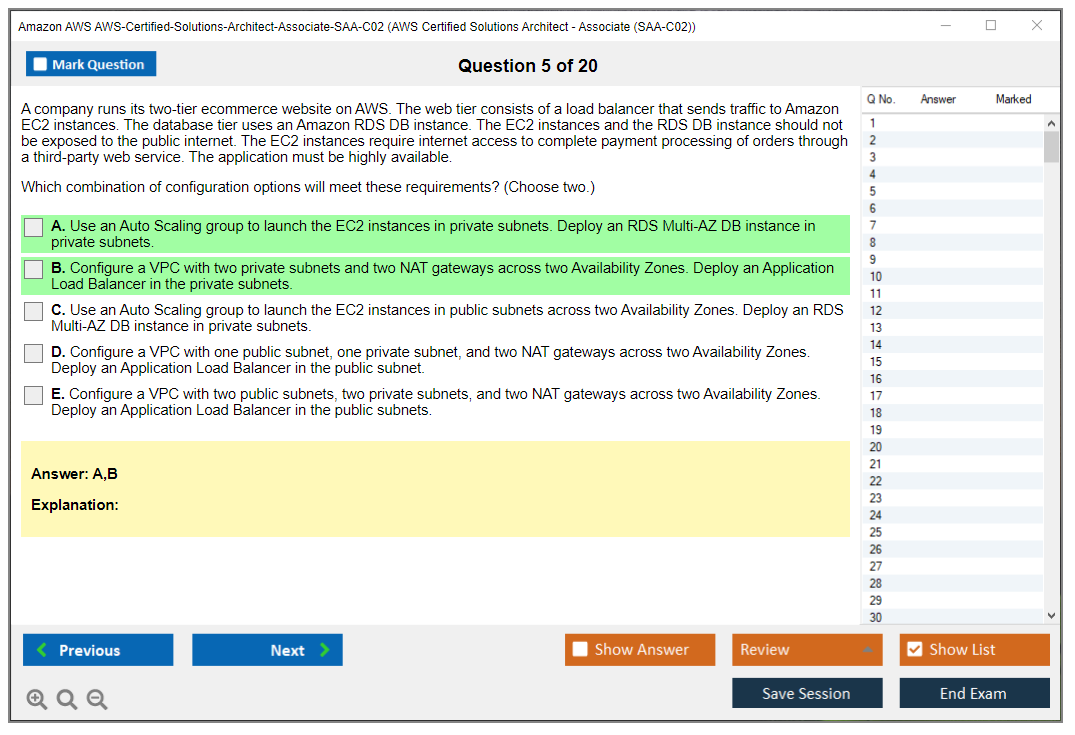Select answer option A checkbox
This screenshot has height=735, width=1075.
coord(34,227)
